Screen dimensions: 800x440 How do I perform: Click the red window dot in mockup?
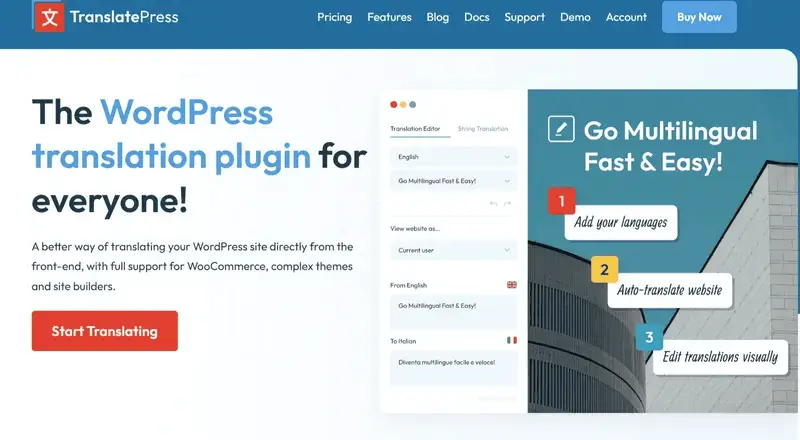(x=393, y=105)
